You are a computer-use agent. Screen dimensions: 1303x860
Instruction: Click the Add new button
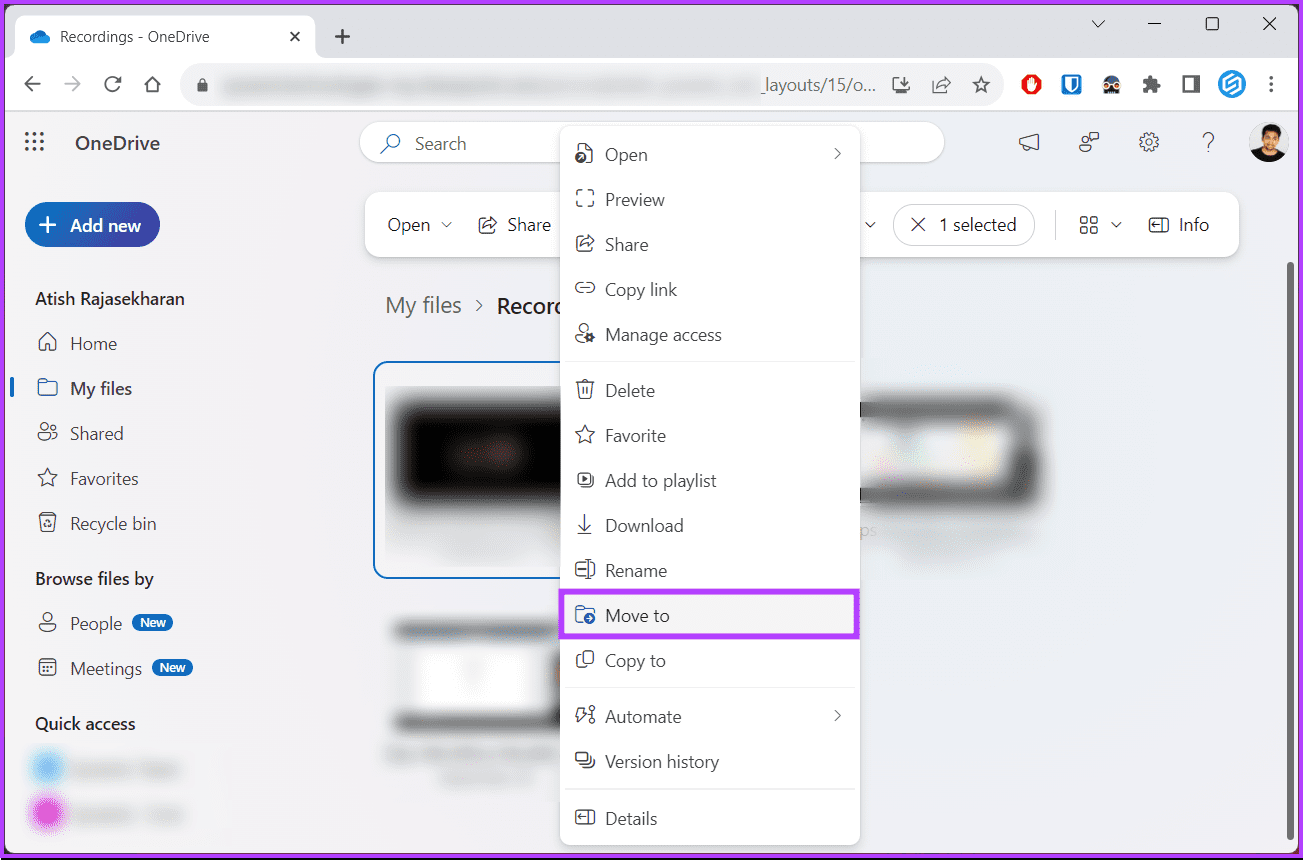click(92, 225)
